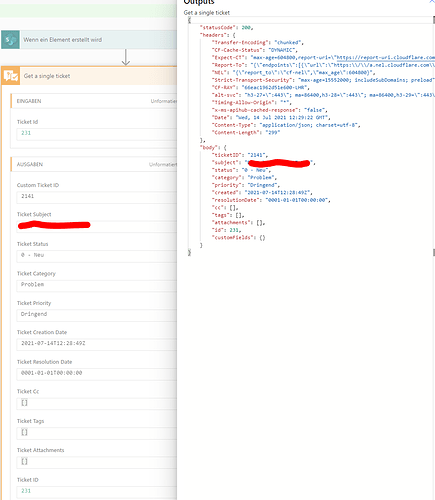Click the Ticket Tags value field
435x500 pixels.
point(97,433)
